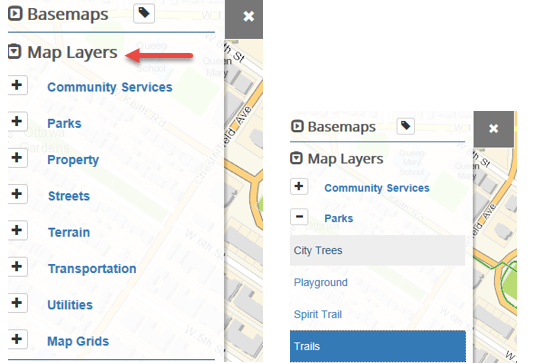Click the tag icon beside right Basemaps
The width and height of the screenshot is (537, 363).
[x=405, y=126]
